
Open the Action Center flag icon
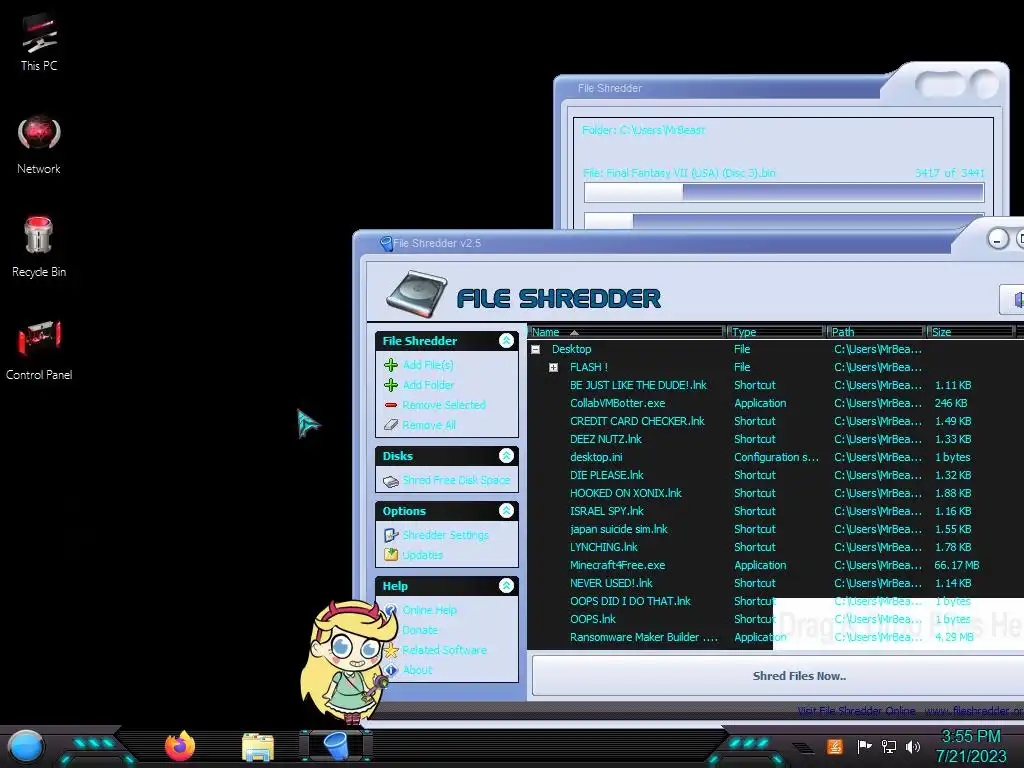(864, 746)
